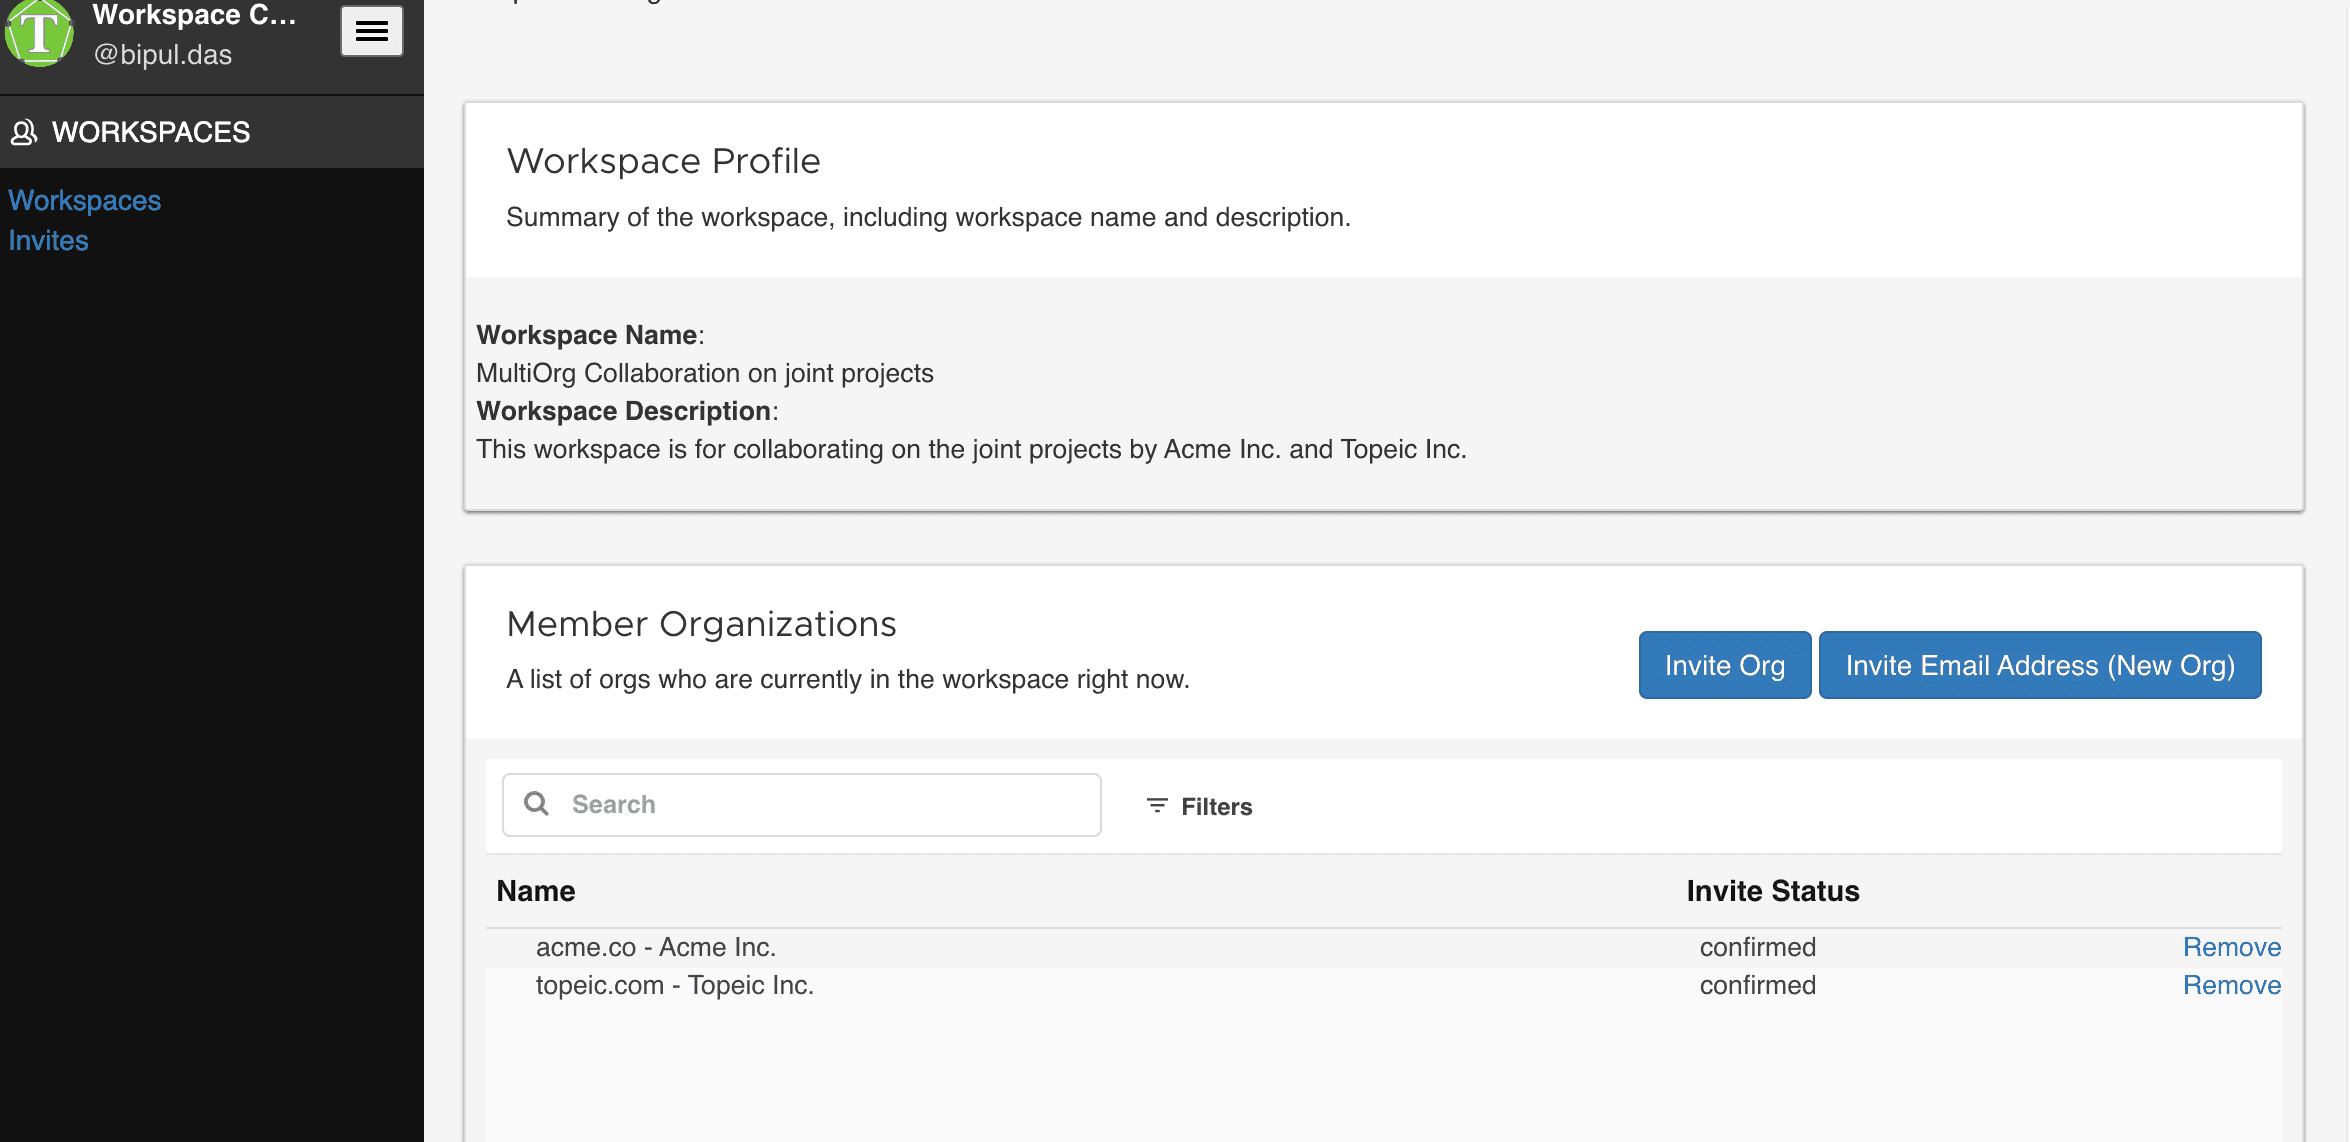Click the list of orgs subtitle text

click(x=848, y=679)
